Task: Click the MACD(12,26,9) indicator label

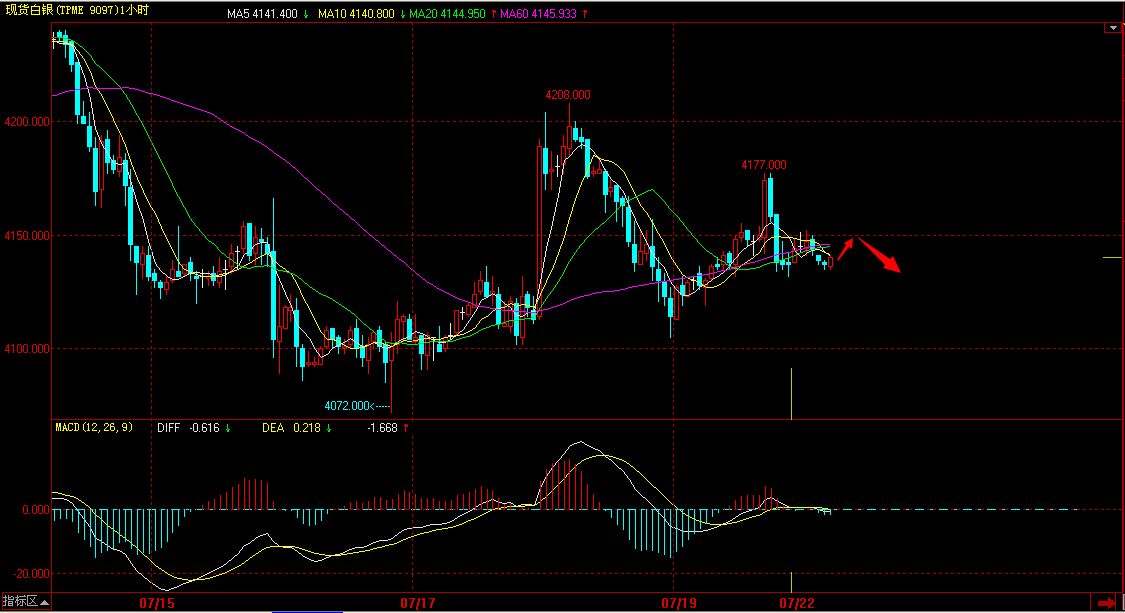Action: [94, 427]
